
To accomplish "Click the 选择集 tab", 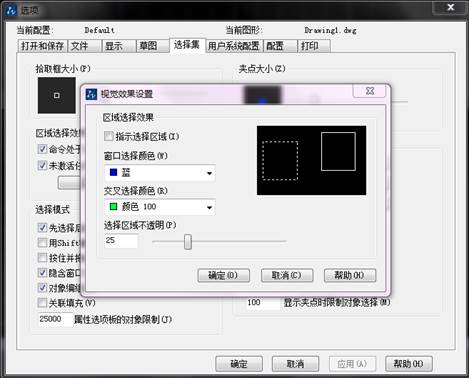I will pos(187,45).
